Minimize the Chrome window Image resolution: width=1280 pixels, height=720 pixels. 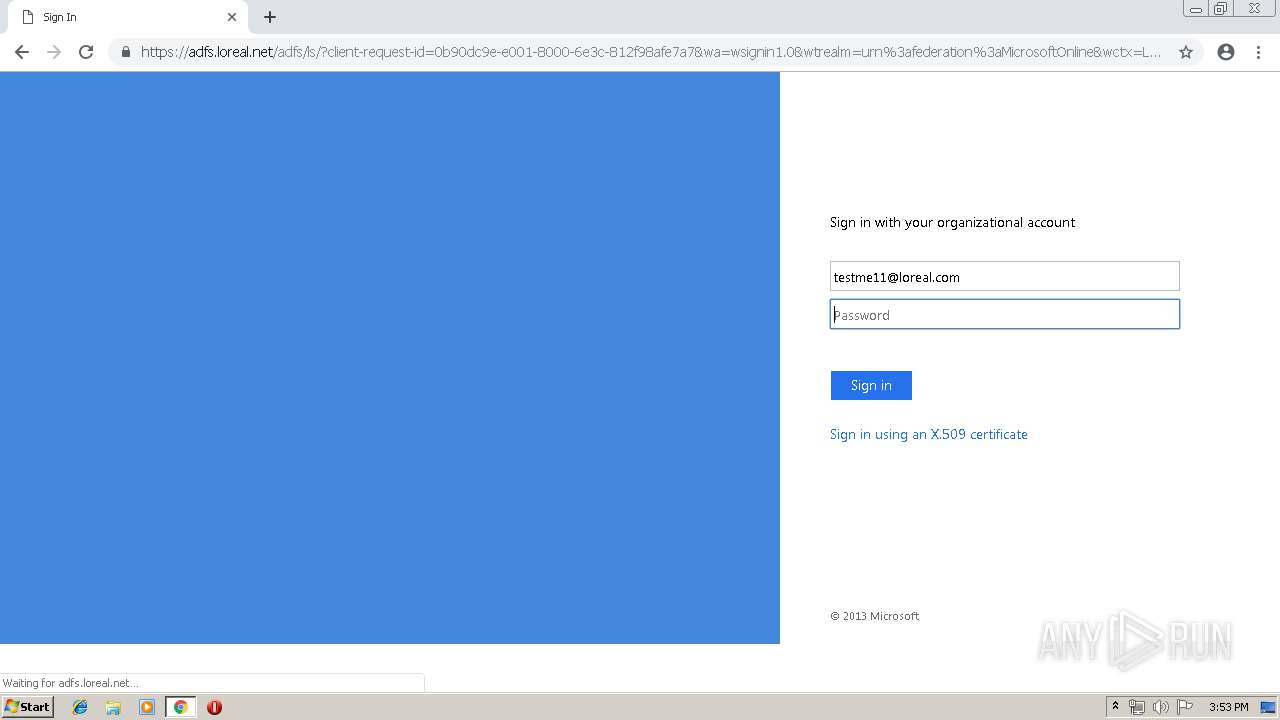click(x=1196, y=9)
